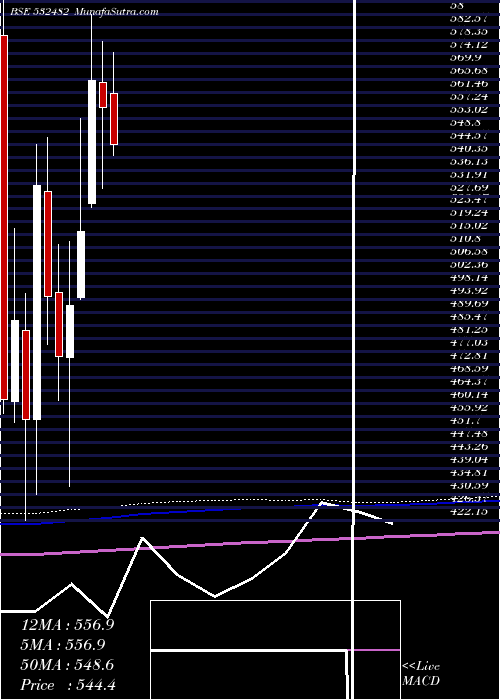Click the 548.8 price axis label
This screenshot has width=500, height=700.
pyautogui.click(x=467, y=122)
